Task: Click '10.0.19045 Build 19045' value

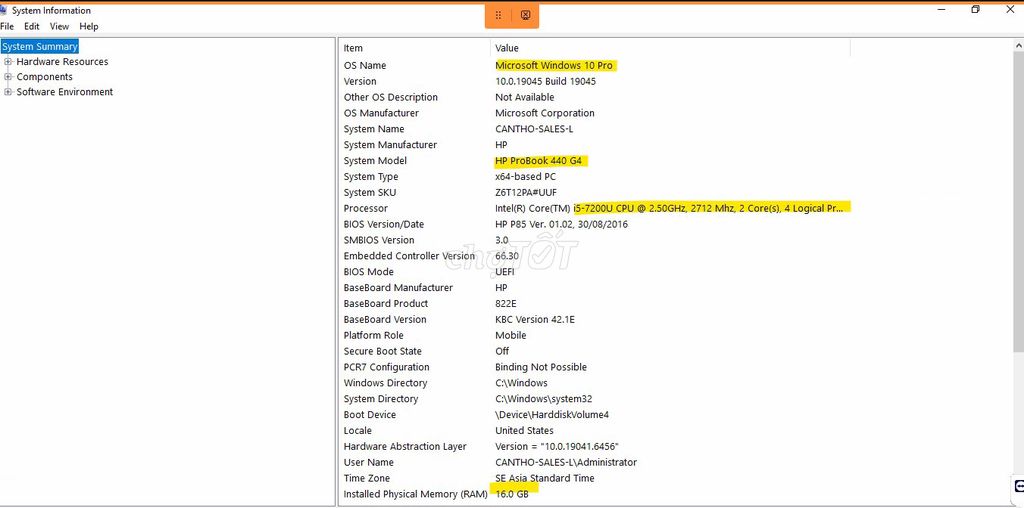Action: click(545, 81)
